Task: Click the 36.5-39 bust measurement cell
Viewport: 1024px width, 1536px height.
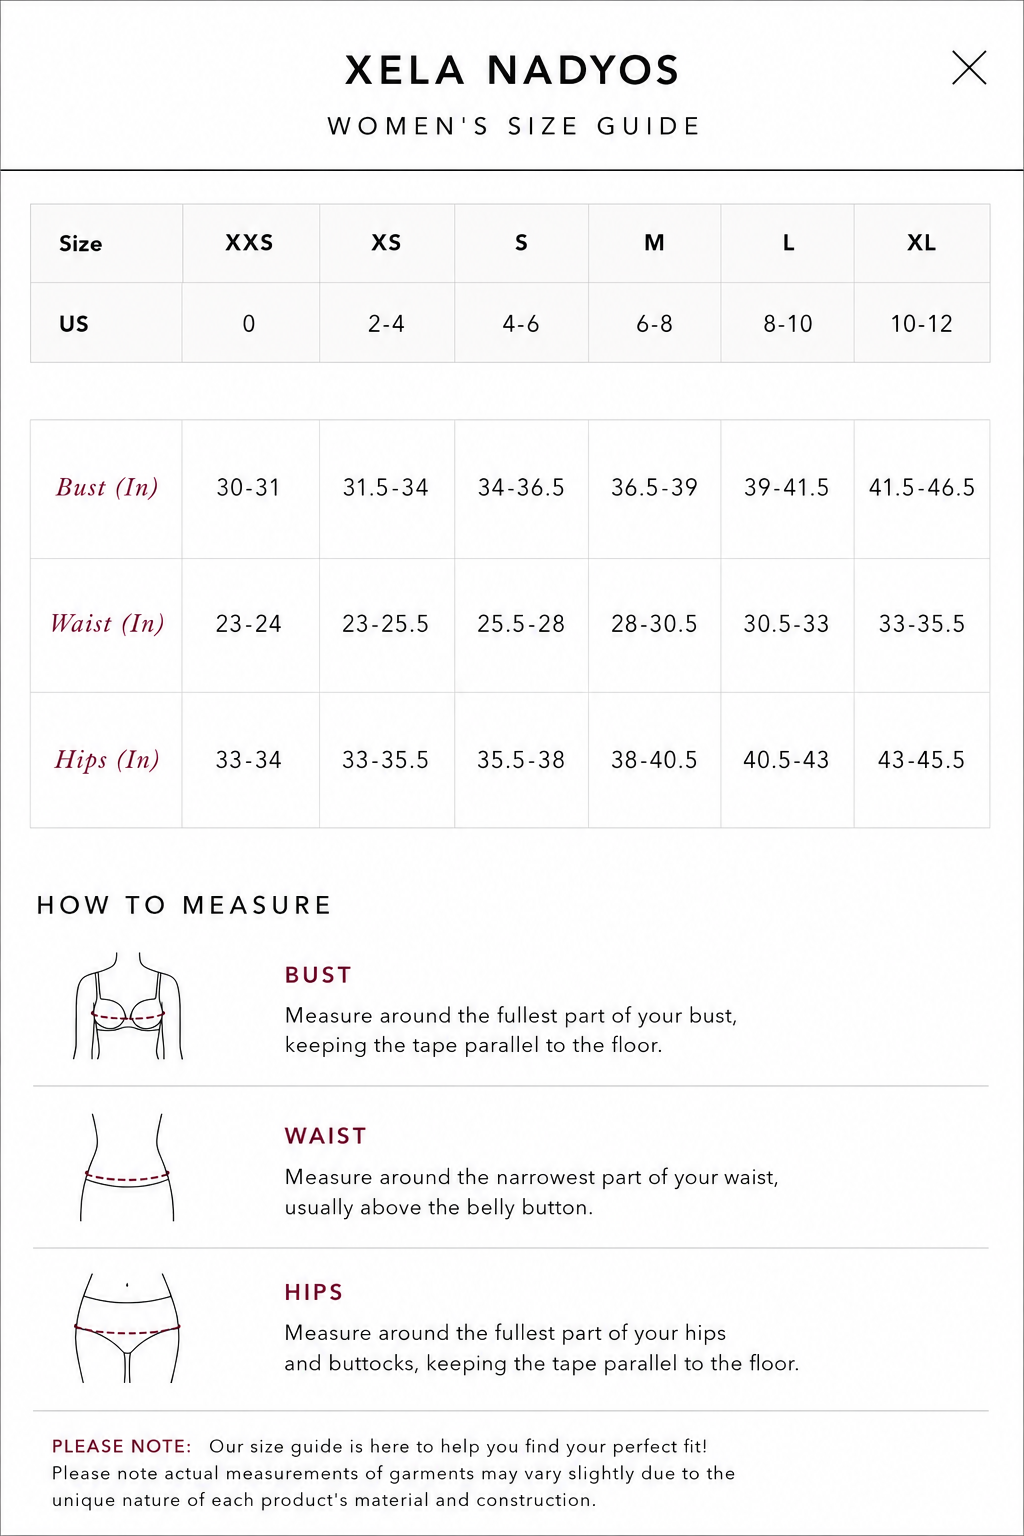Action: (x=654, y=488)
